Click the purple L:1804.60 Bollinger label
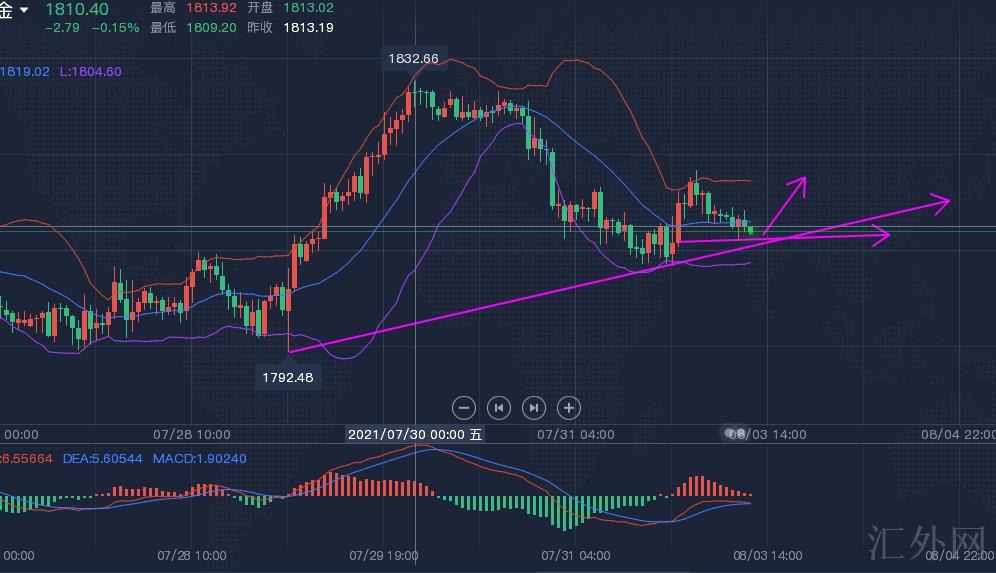 (90, 72)
